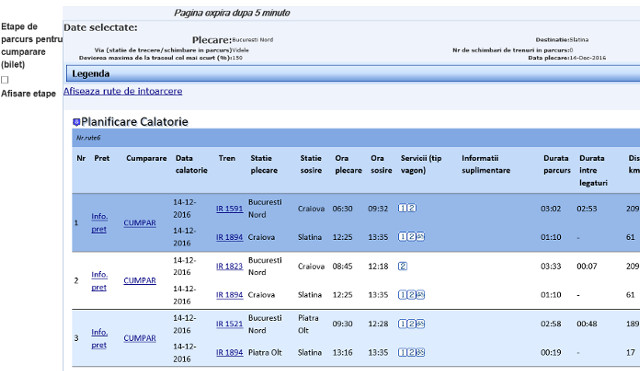Click class 1 icon, route 3 IR 1894
Viewport: 640px width, 371px height.
[x=402, y=352]
